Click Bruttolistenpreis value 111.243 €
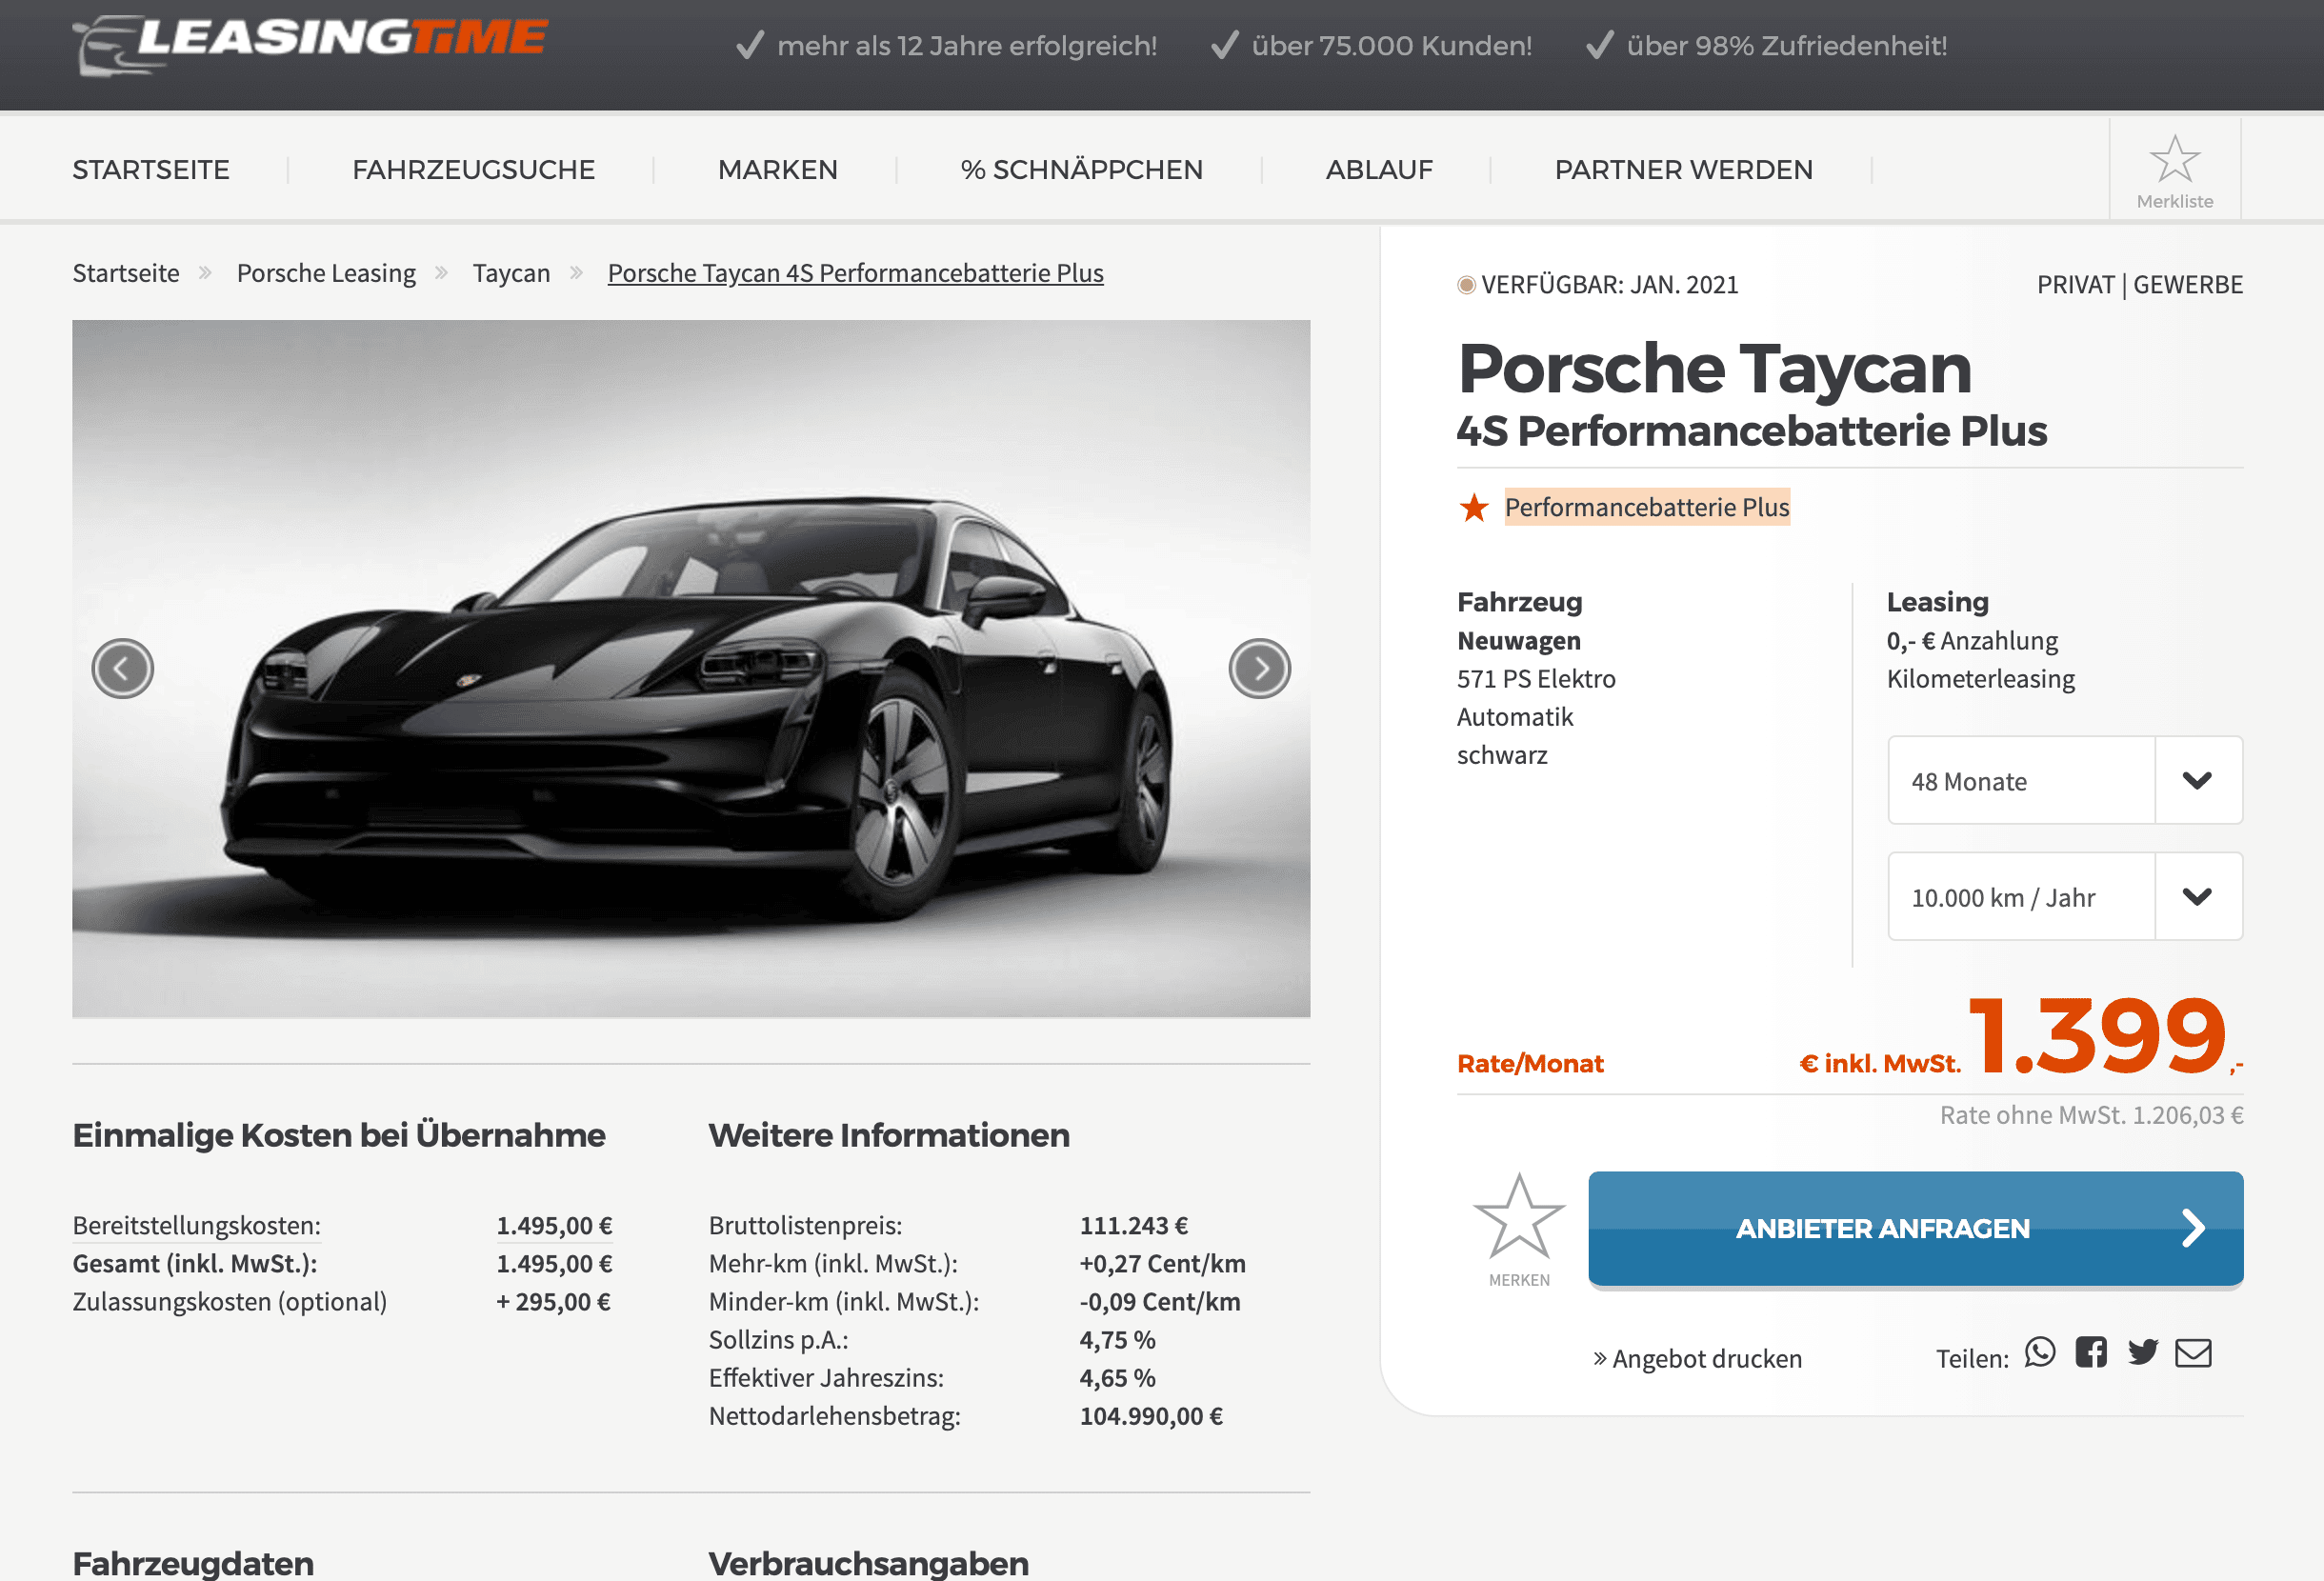2324x1581 pixels. click(x=1134, y=1225)
